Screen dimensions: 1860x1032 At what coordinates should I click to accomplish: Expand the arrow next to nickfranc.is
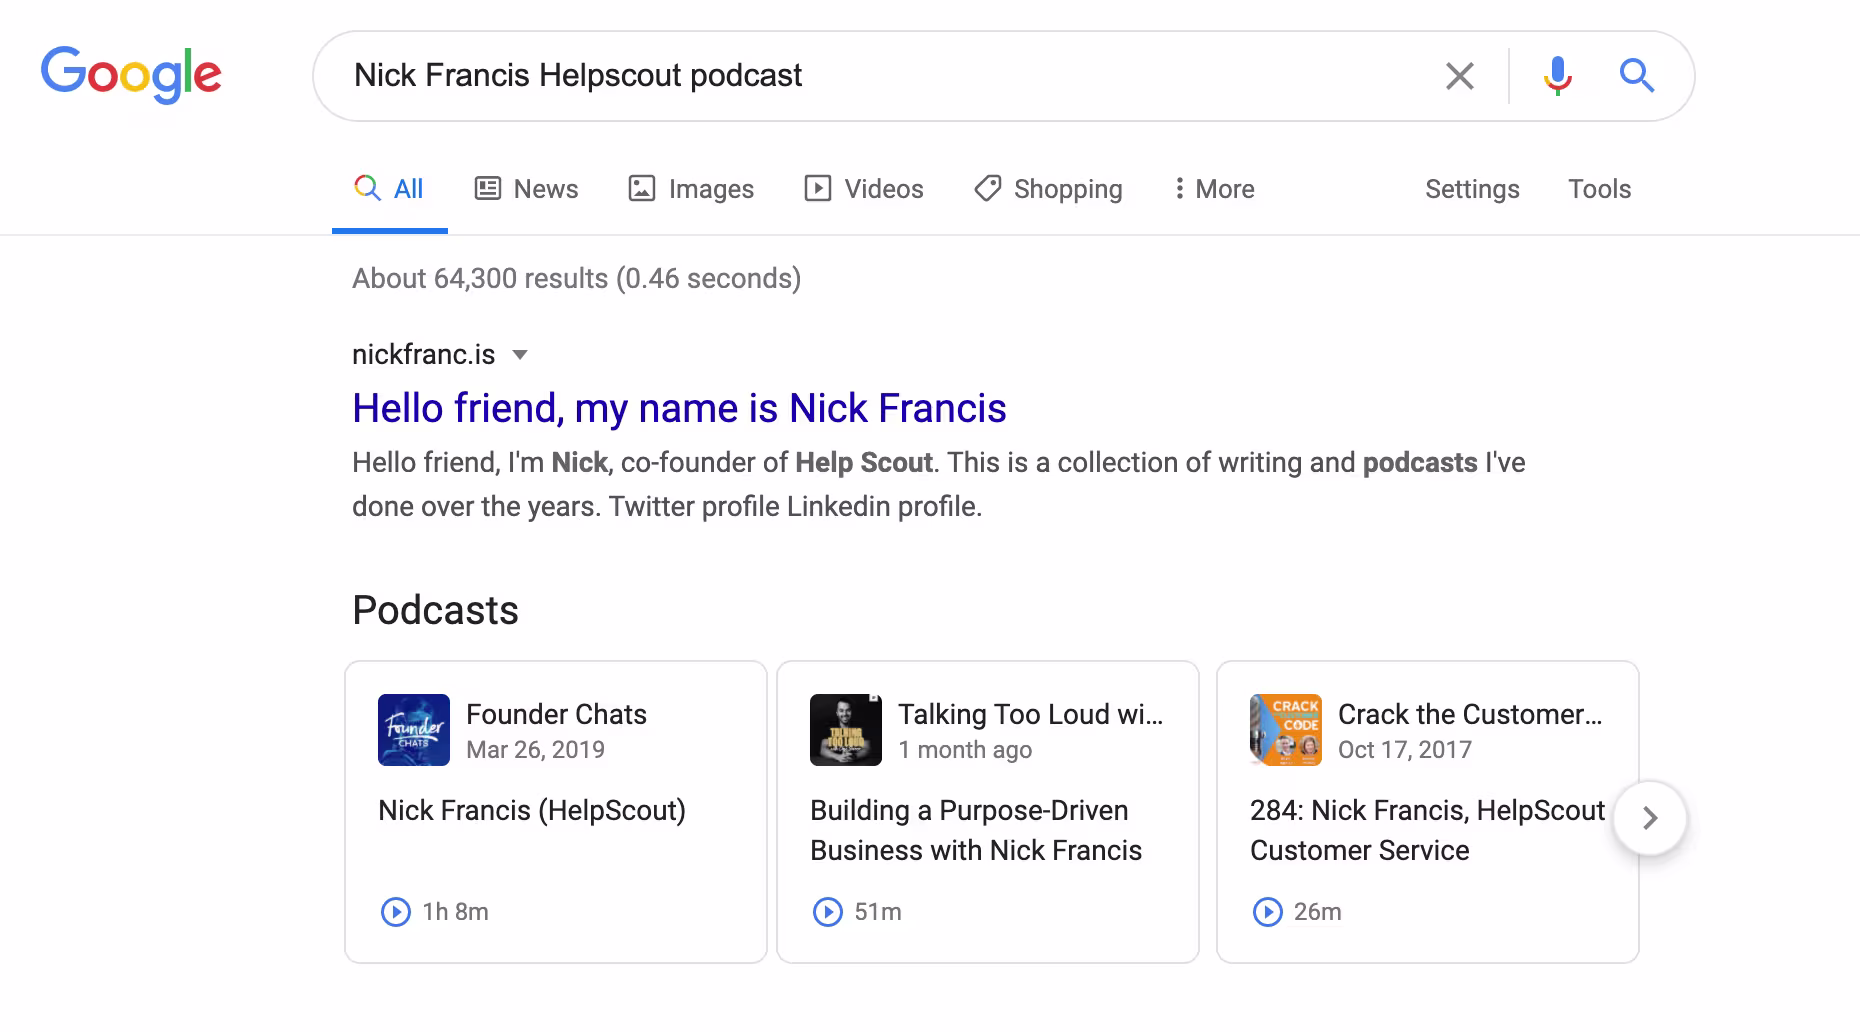pyautogui.click(x=520, y=355)
